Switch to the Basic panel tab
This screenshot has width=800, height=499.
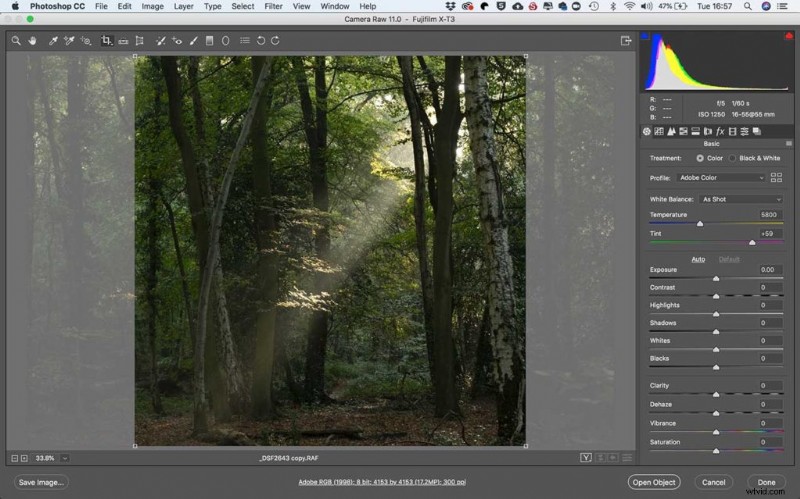pos(646,132)
